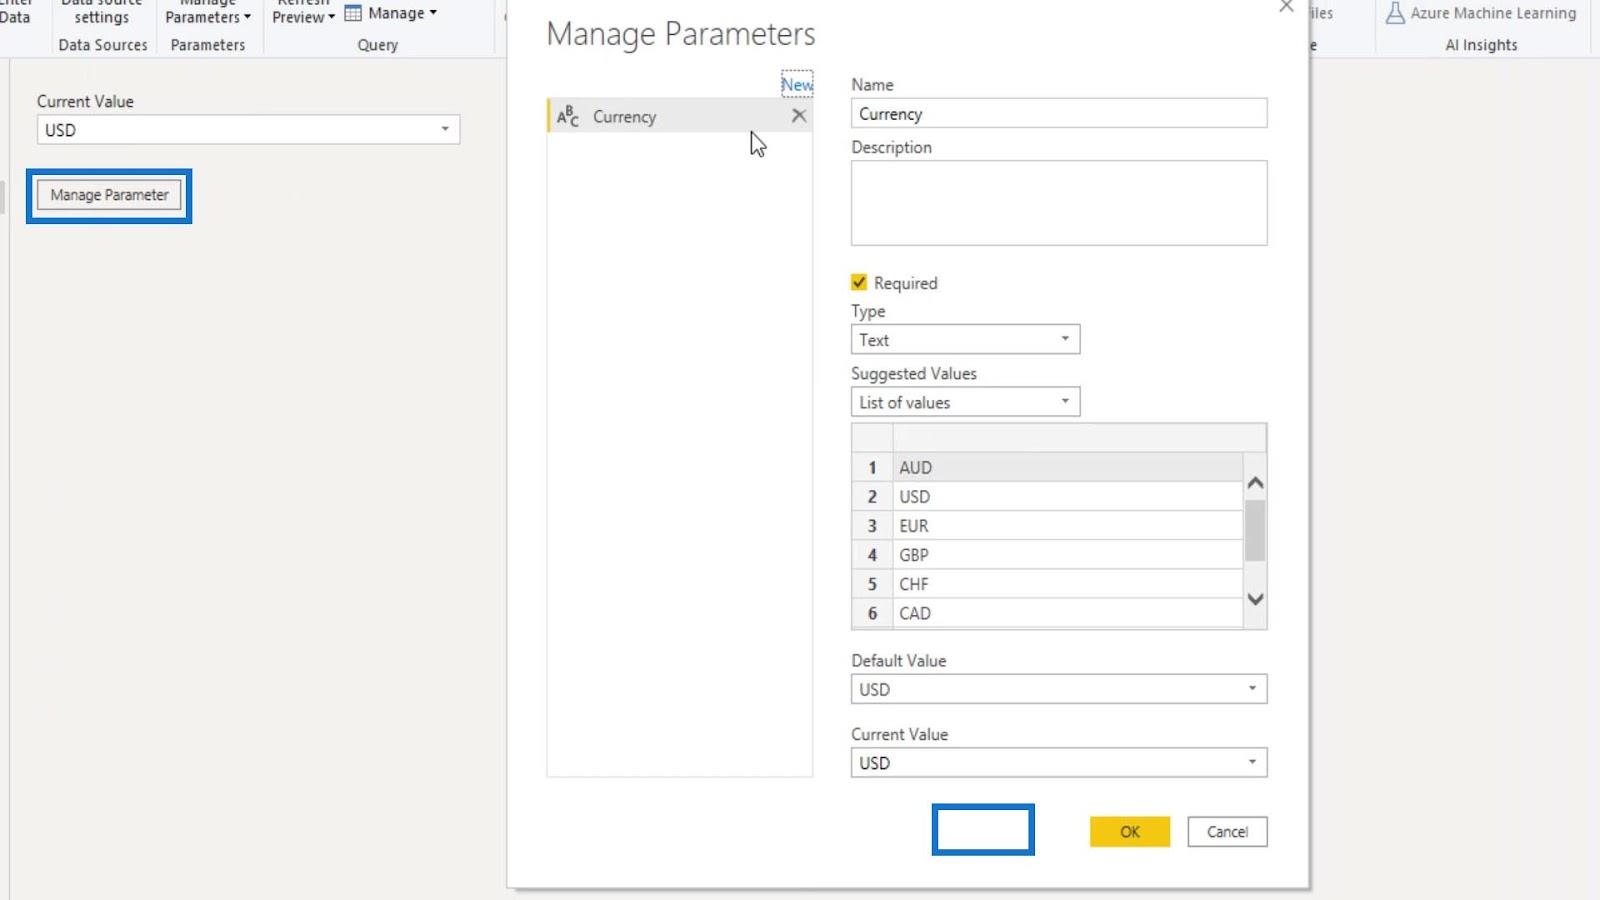Click the values list scrollbar thumb

pos(1255,530)
